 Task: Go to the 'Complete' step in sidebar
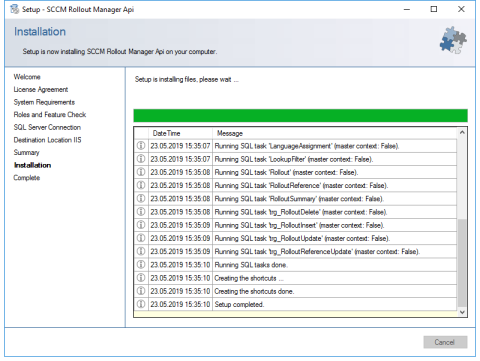coord(27,178)
